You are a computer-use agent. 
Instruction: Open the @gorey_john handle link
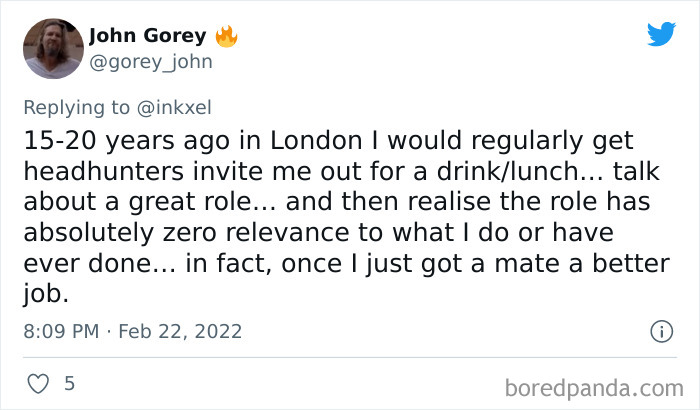(150, 61)
